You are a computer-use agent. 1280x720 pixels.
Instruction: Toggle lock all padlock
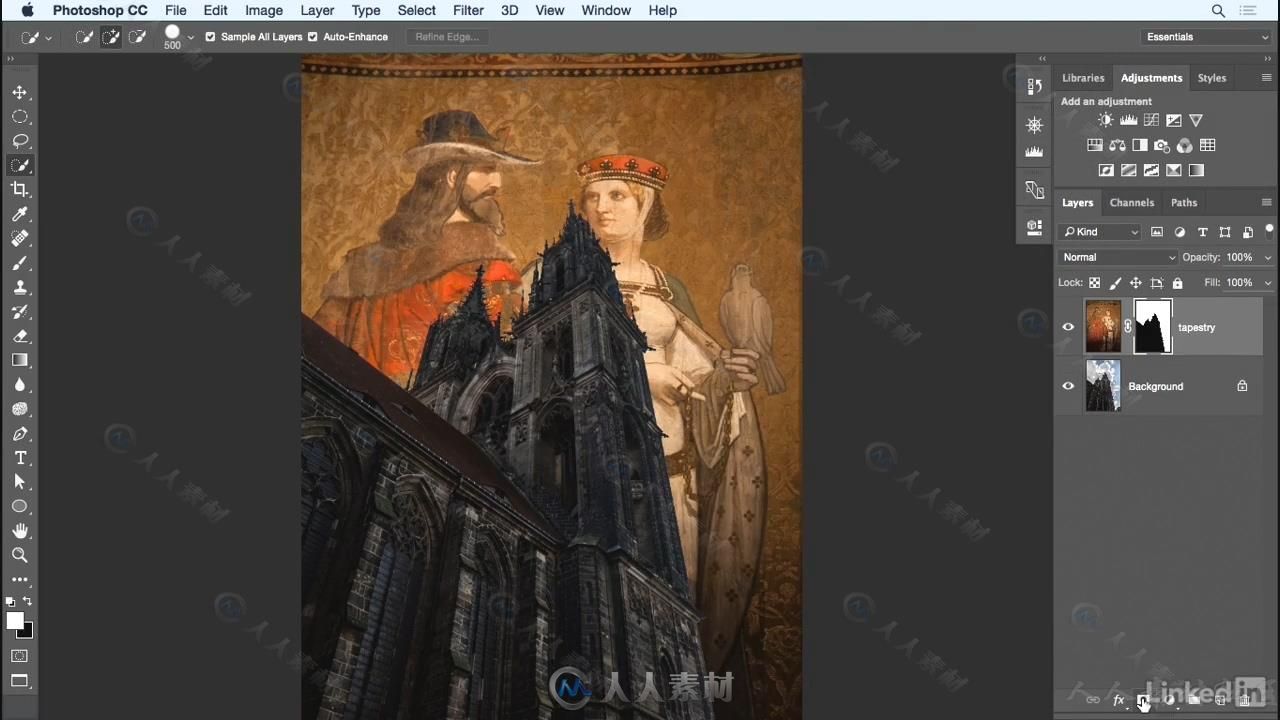[1177, 283]
